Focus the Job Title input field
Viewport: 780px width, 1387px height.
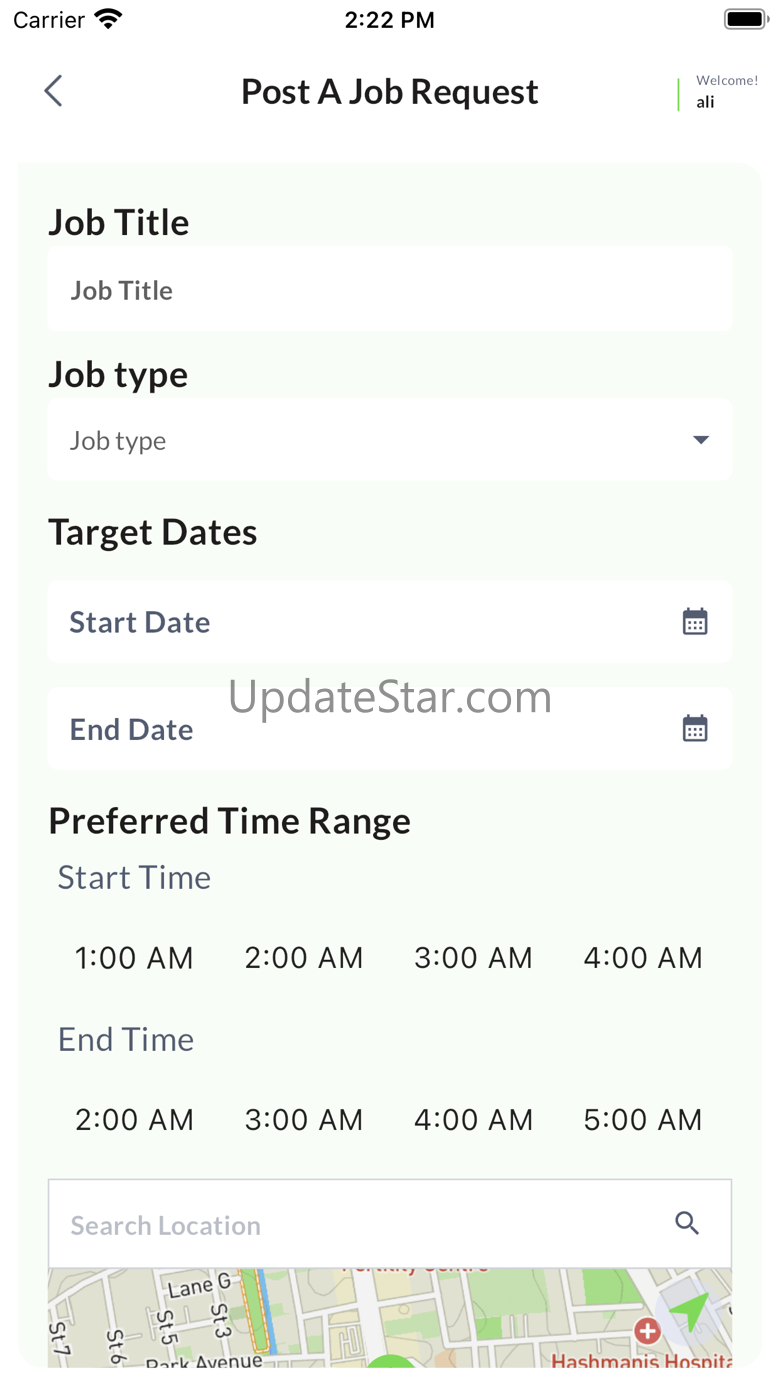[390, 289]
